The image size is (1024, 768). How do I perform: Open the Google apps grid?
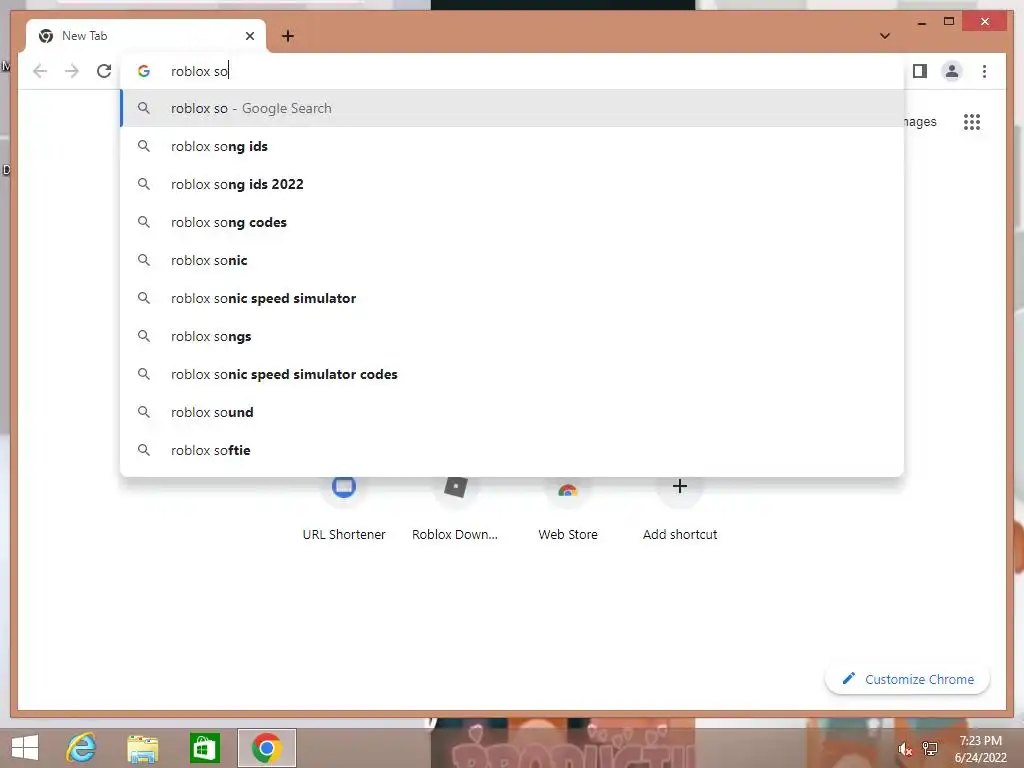pos(972,122)
